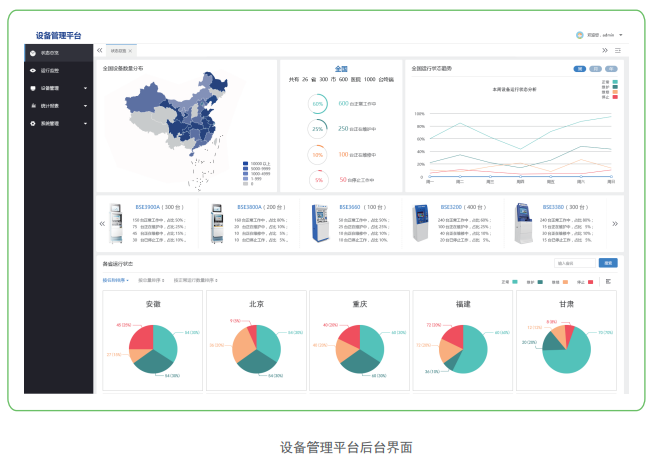Click the gear icon for 系统管理

(x=32, y=123)
